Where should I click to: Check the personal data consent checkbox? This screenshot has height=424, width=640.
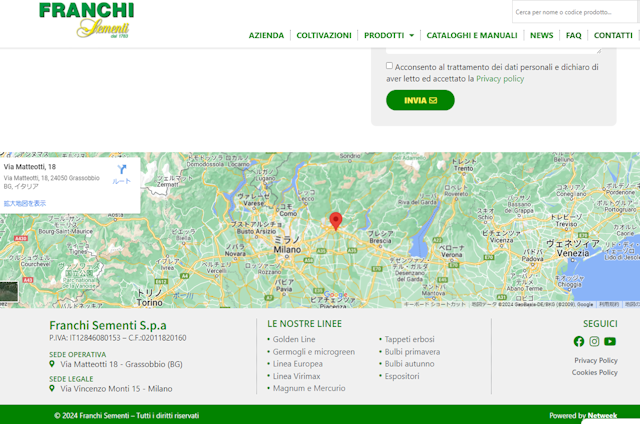[x=389, y=66]
